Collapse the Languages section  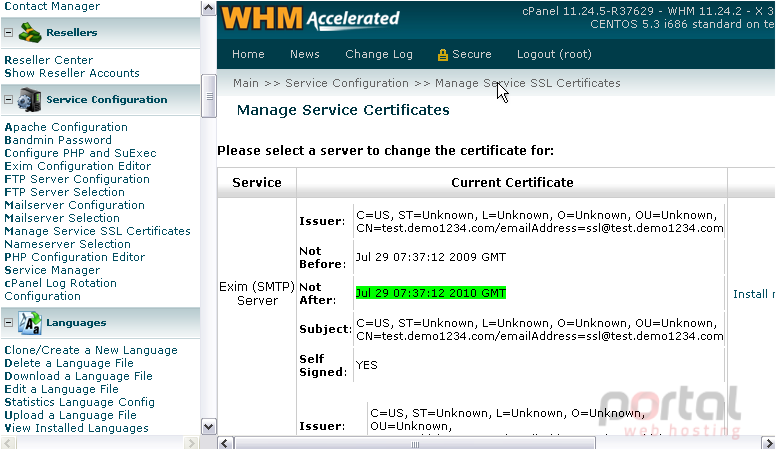(8, 323)
